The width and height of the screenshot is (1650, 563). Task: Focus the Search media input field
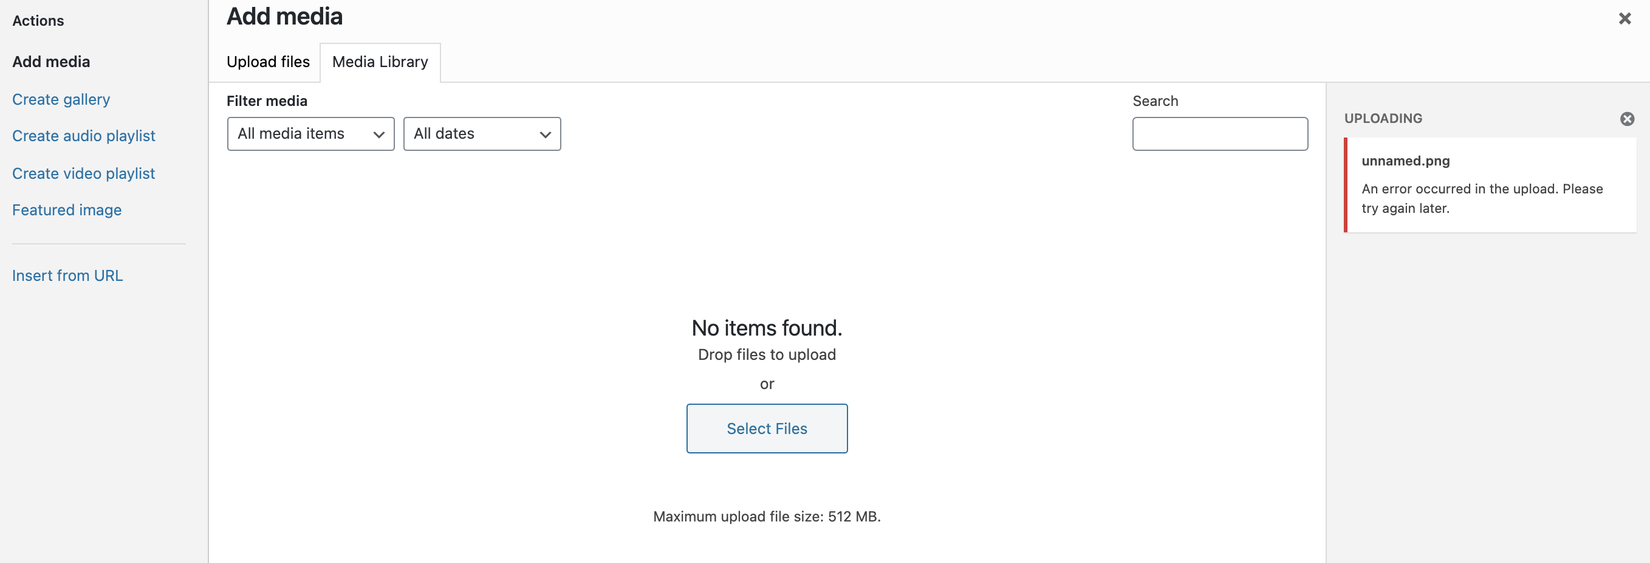[x=1219, y=134]
